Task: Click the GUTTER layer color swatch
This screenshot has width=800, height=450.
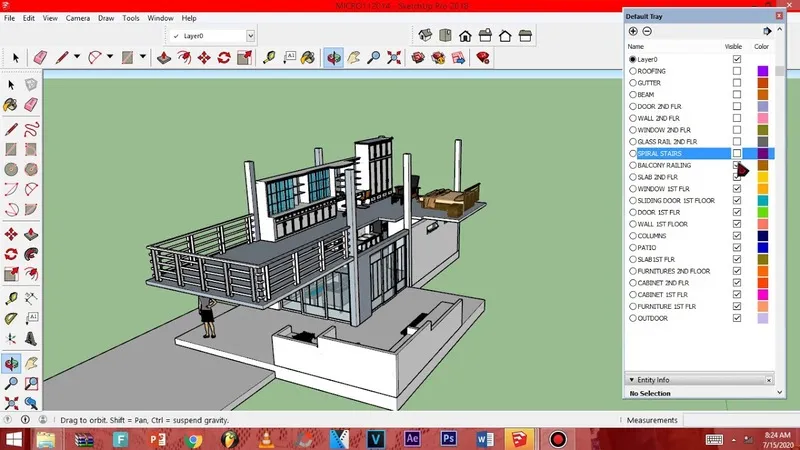Action: (x=763, y=83)
